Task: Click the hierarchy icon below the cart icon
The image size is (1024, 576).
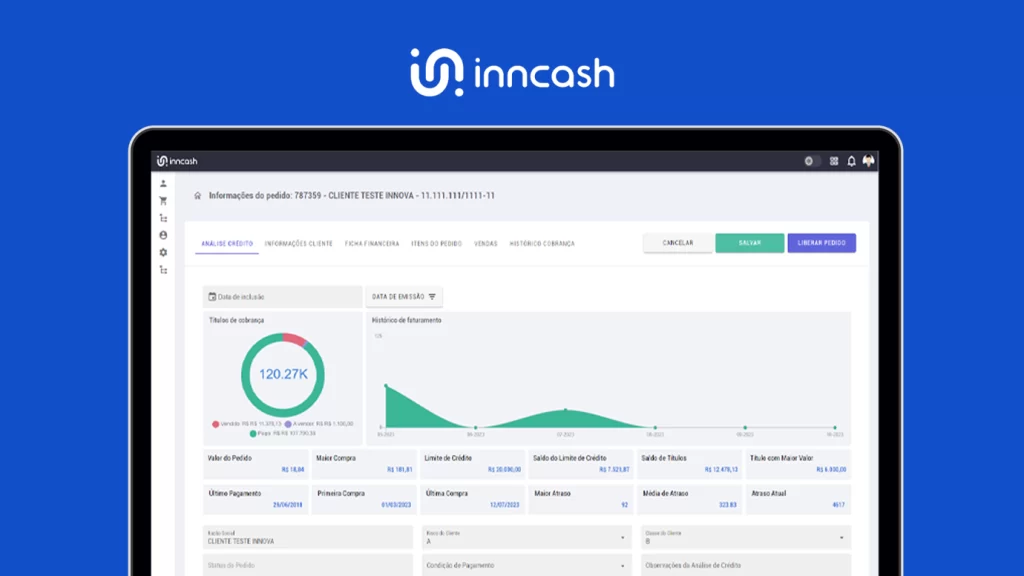Action: pos(163,218)
